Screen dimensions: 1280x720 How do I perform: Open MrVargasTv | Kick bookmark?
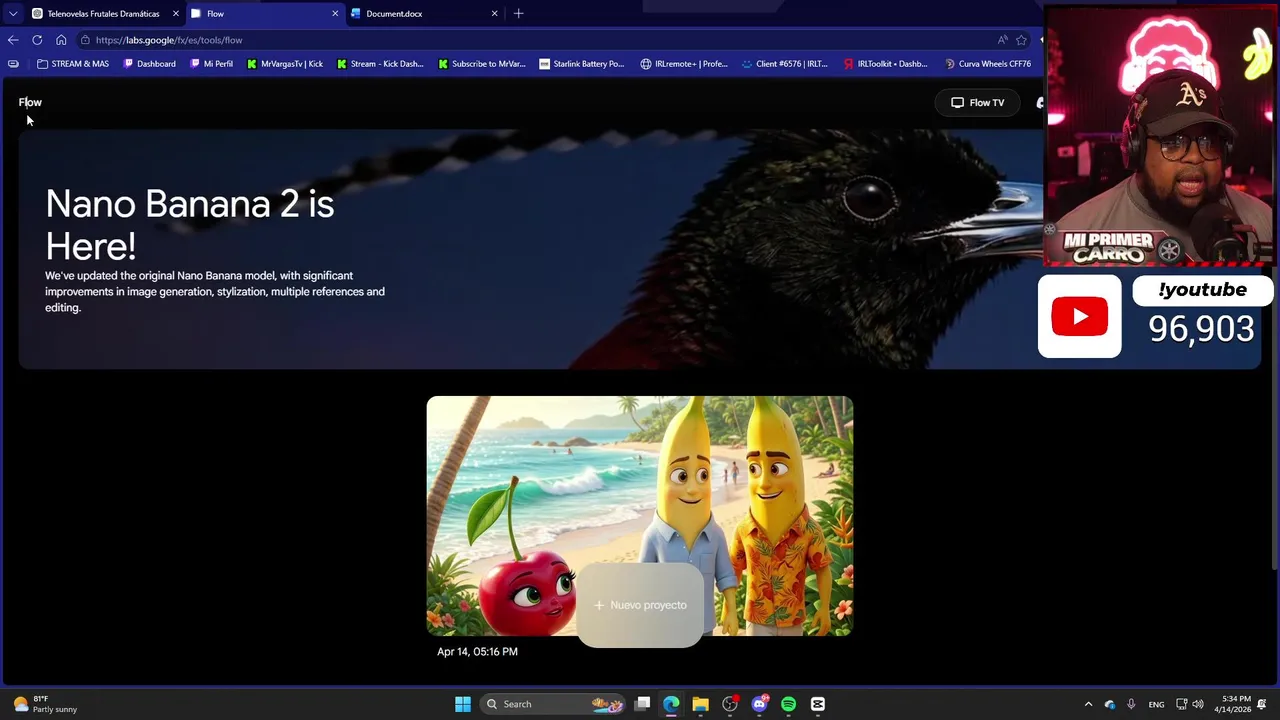(285, 64)
